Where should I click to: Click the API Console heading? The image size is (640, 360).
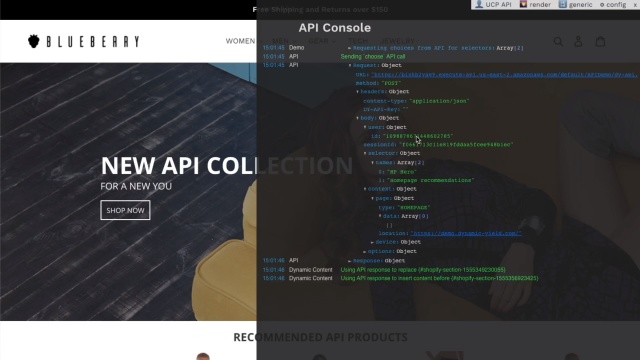[335, 28]
